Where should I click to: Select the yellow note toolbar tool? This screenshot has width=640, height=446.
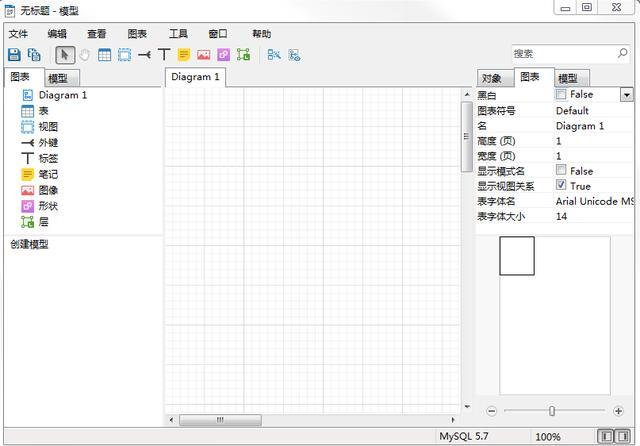(184, 55)
